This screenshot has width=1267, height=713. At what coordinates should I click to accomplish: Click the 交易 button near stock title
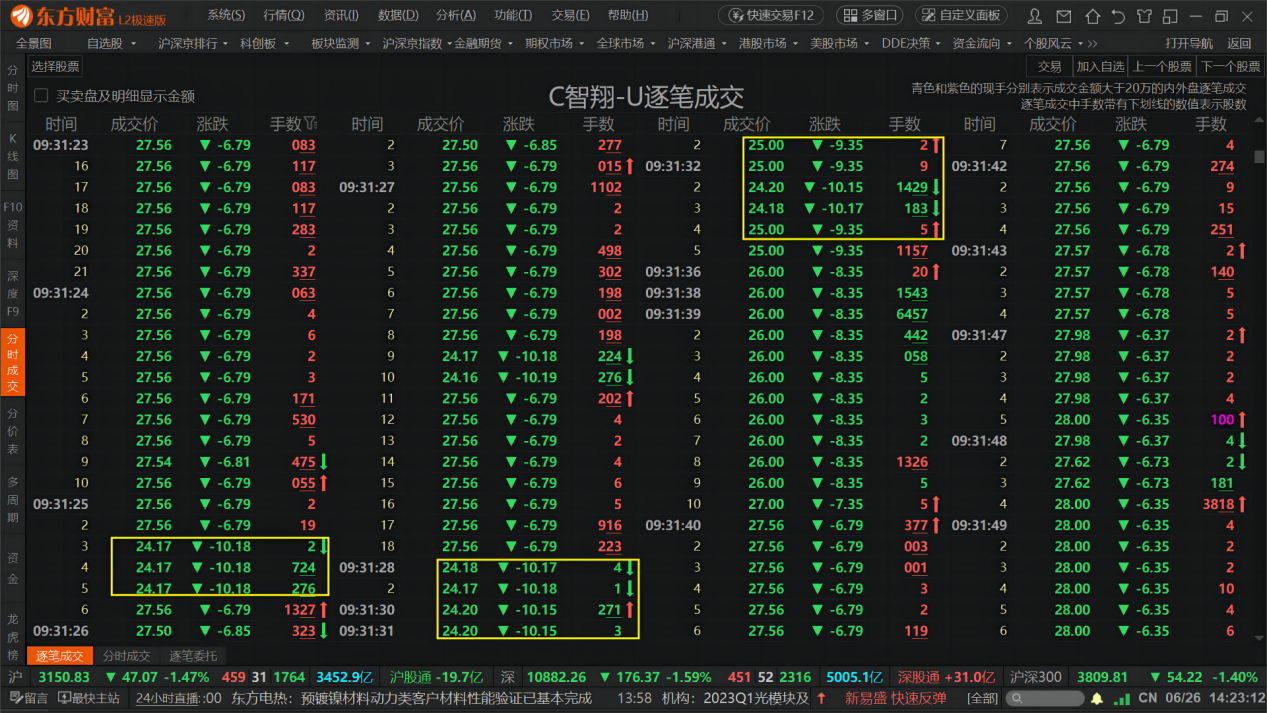point(1049,67)
